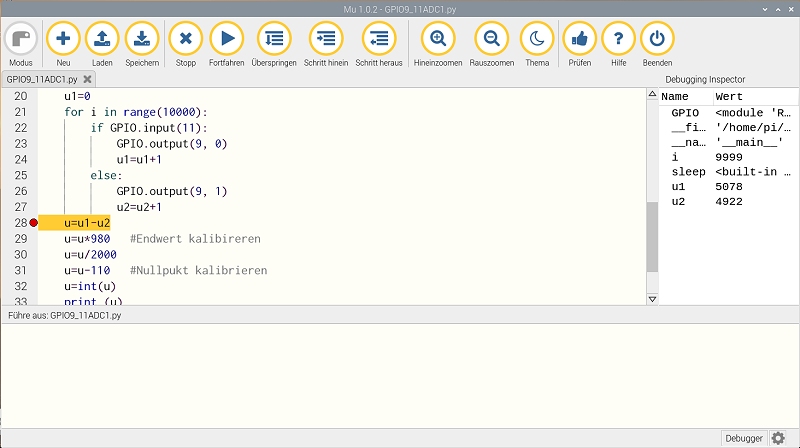Check code with Prüfen button
Image resolution: width=800 pixels, height=448 pixels.
pos(579,40)
